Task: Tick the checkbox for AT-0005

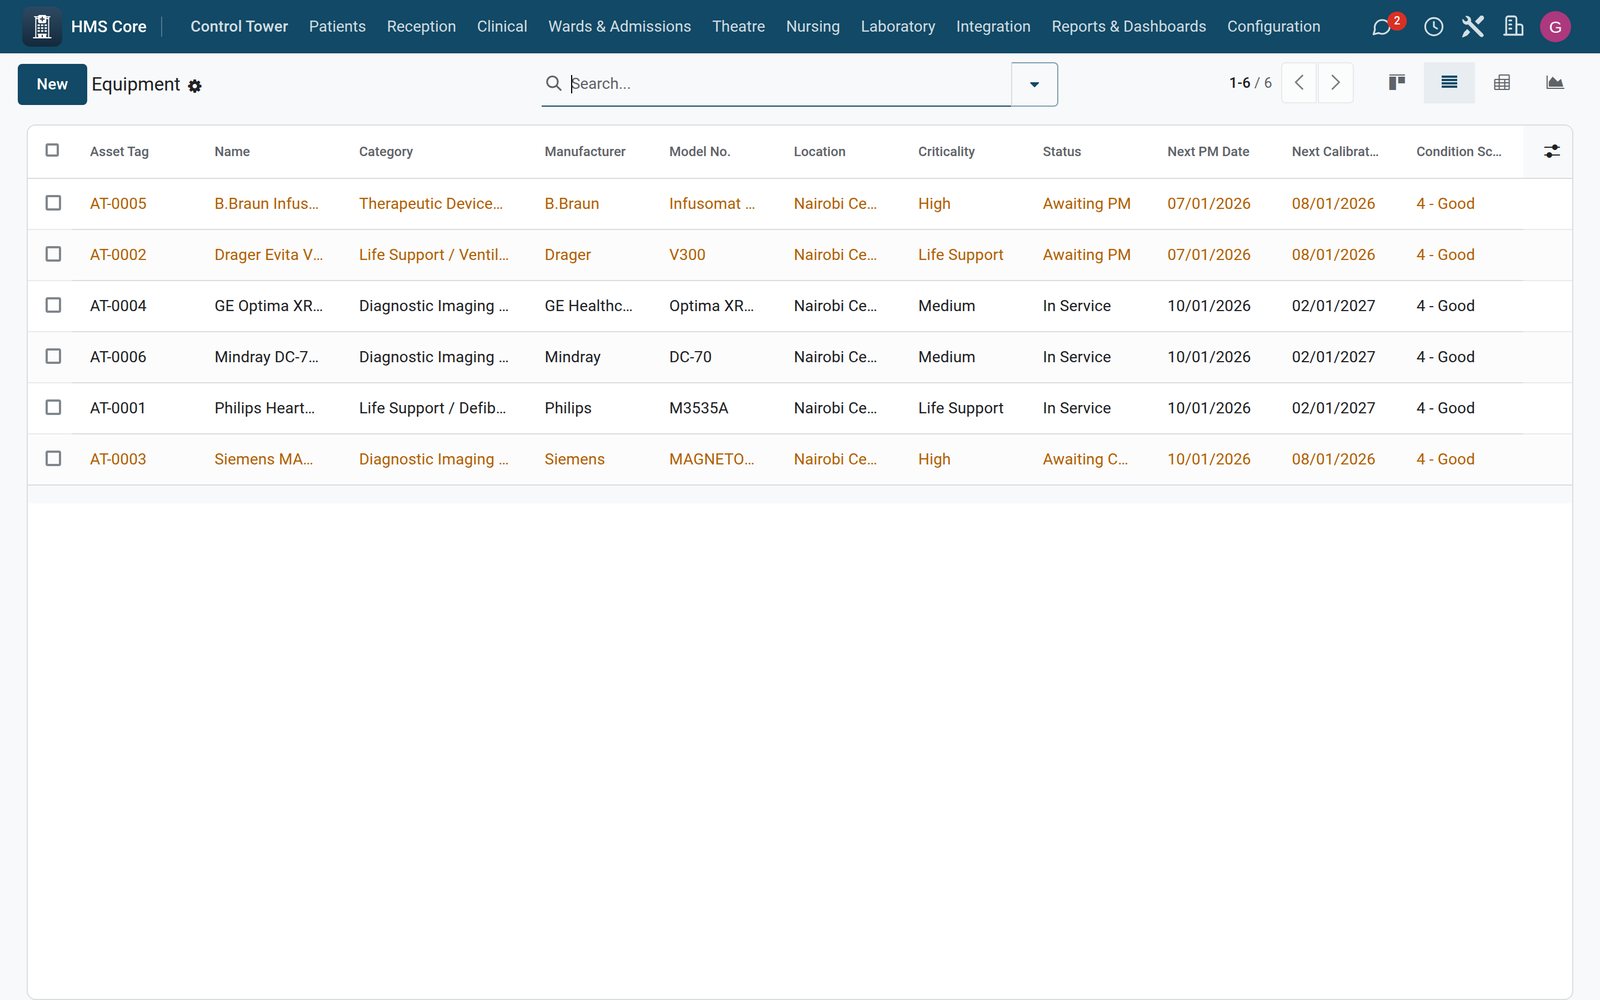Action: (x=53, y=203)
